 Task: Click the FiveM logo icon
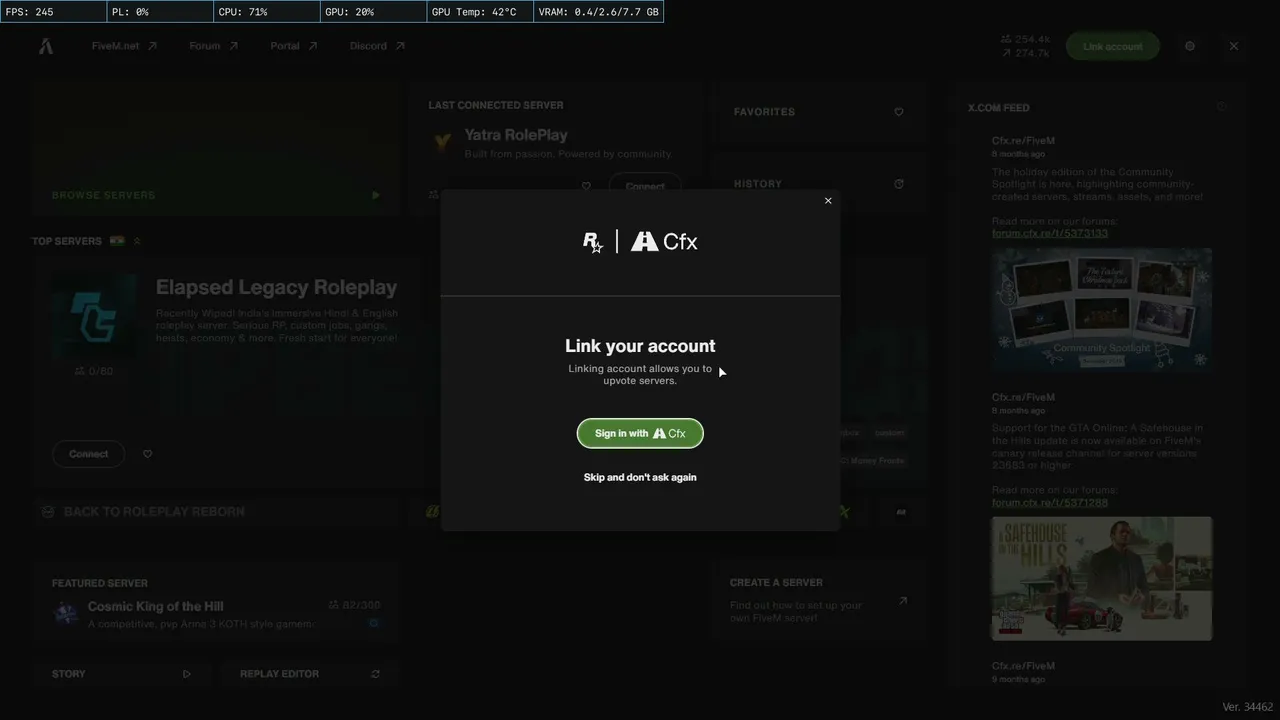pos(46,46)
